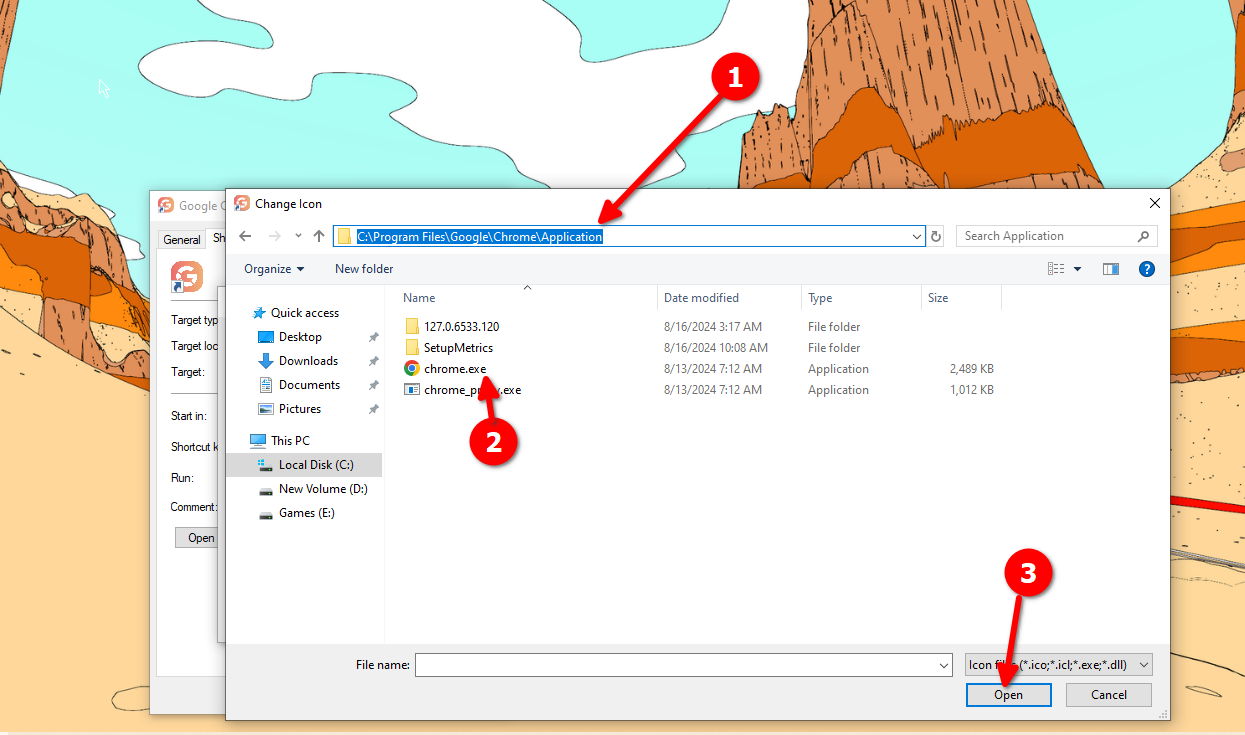Switch to General tab in properties window
Viewport: 1245px width, 735px height.
(x=182, y=239)
